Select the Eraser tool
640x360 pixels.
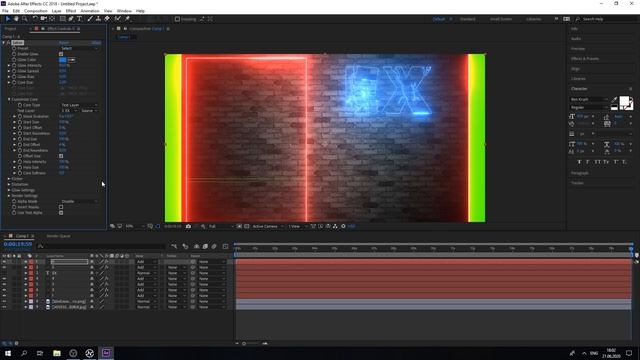(x=107, y=19)
